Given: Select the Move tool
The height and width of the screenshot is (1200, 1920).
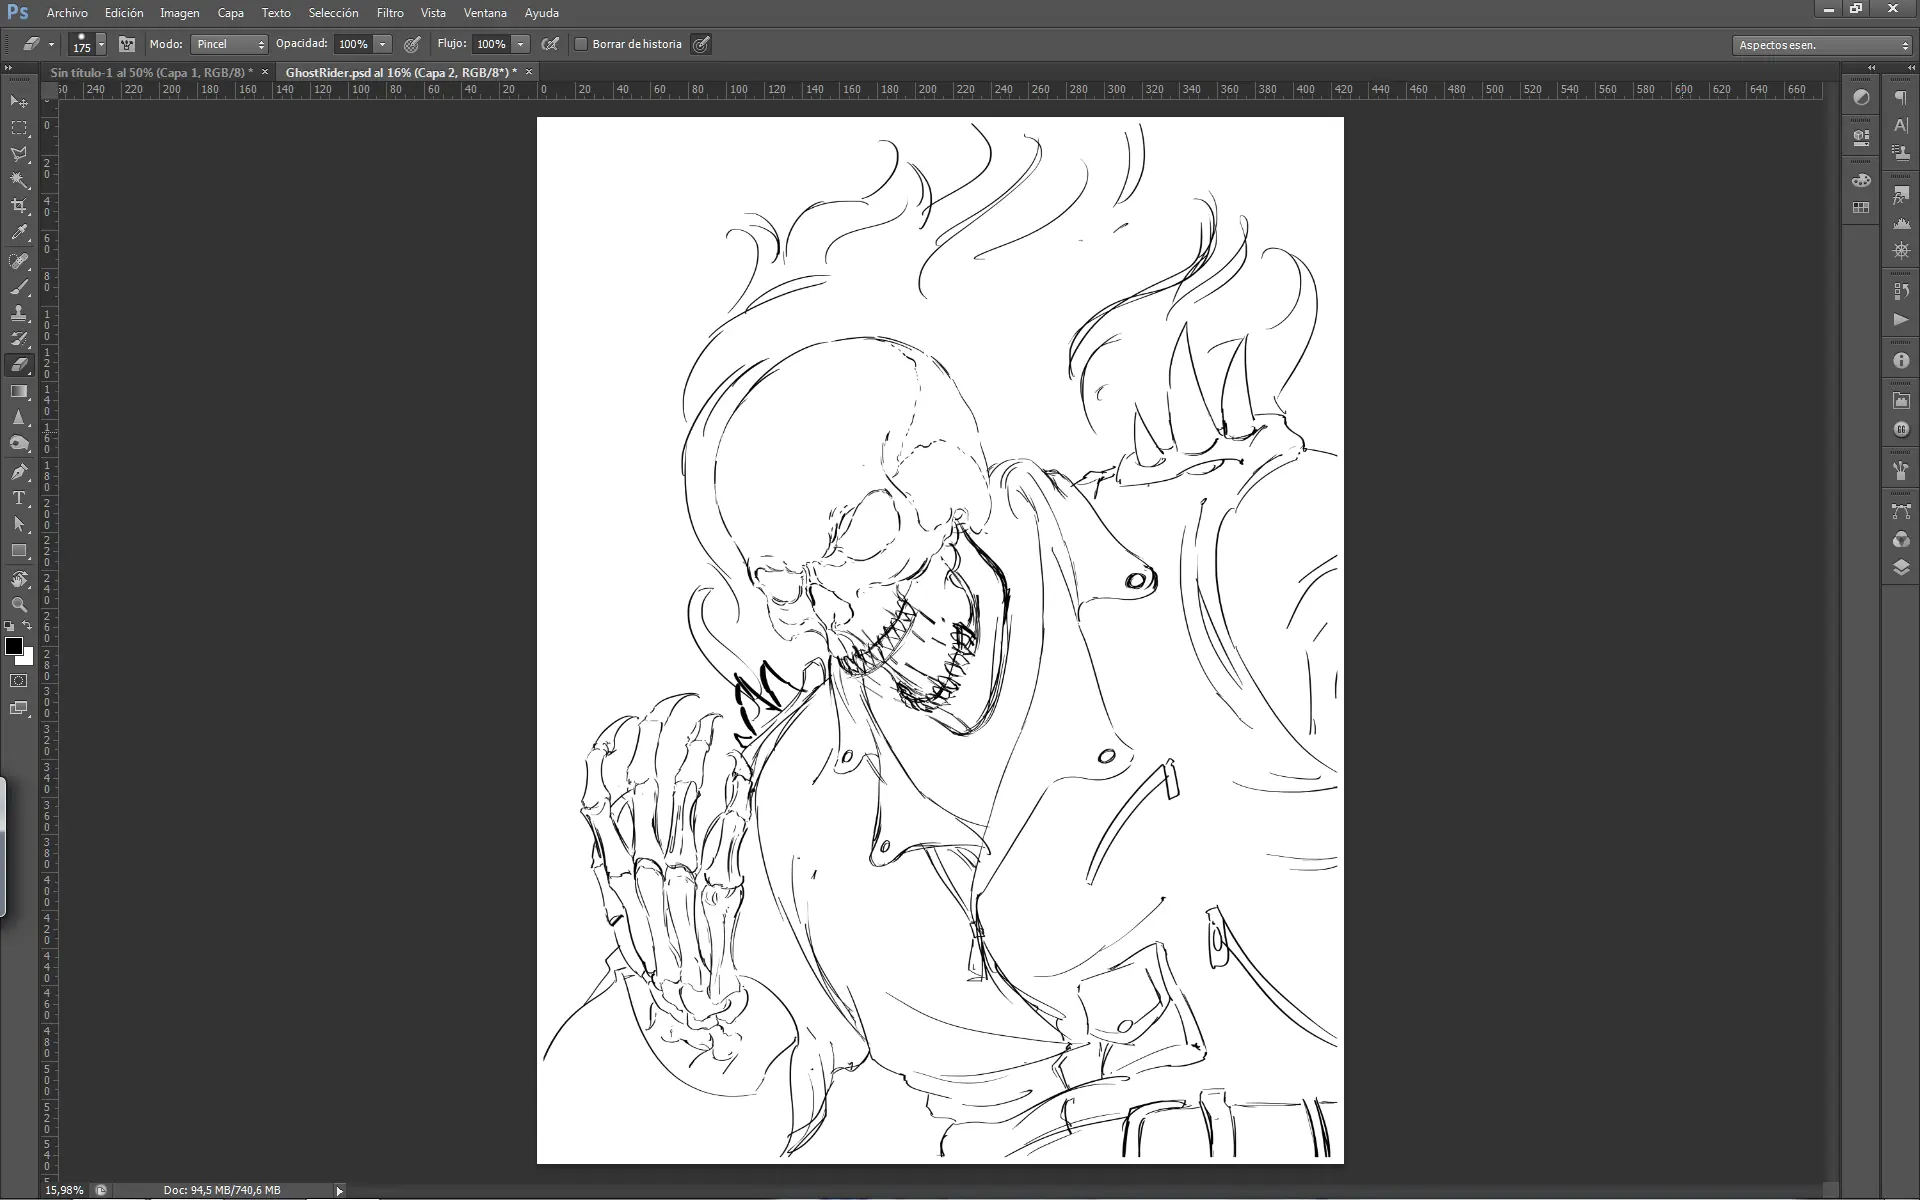Looking at the screenshot, I should tap(19, 102).
